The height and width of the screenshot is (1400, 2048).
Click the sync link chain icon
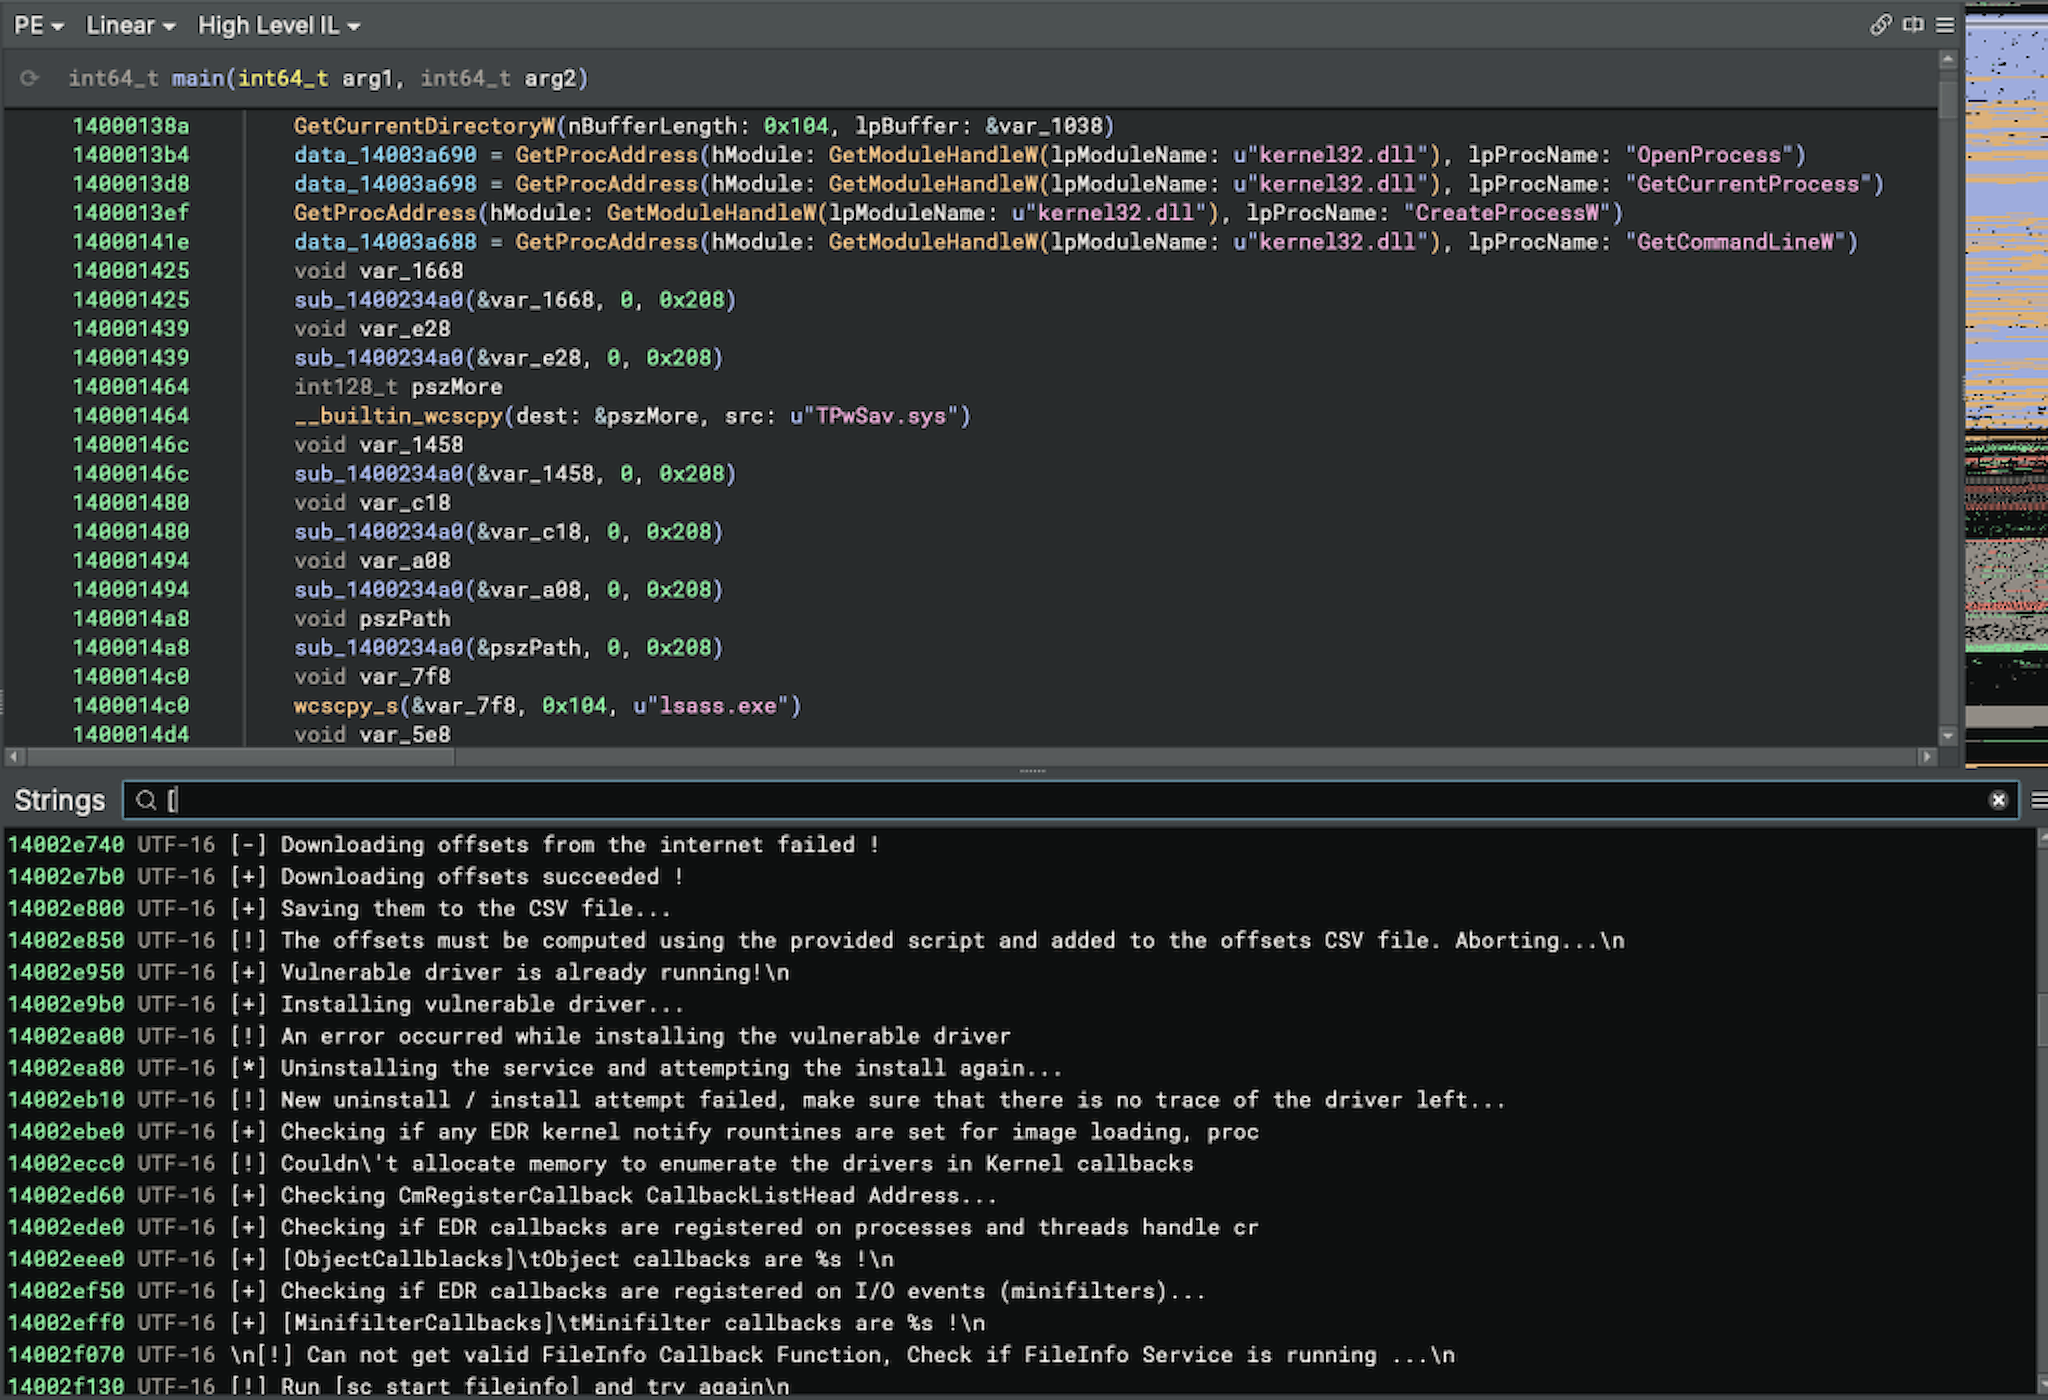[x=1880, y=25]
